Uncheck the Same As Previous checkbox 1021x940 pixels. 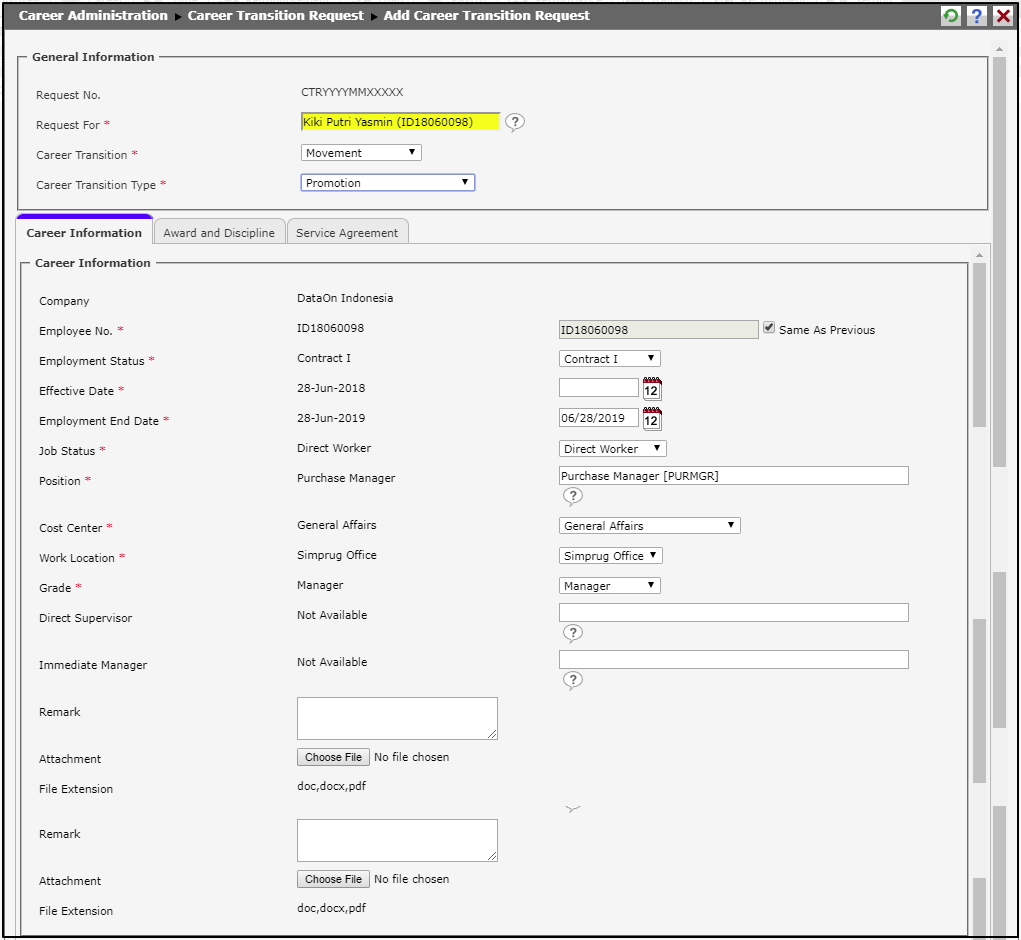click(769, 328)
